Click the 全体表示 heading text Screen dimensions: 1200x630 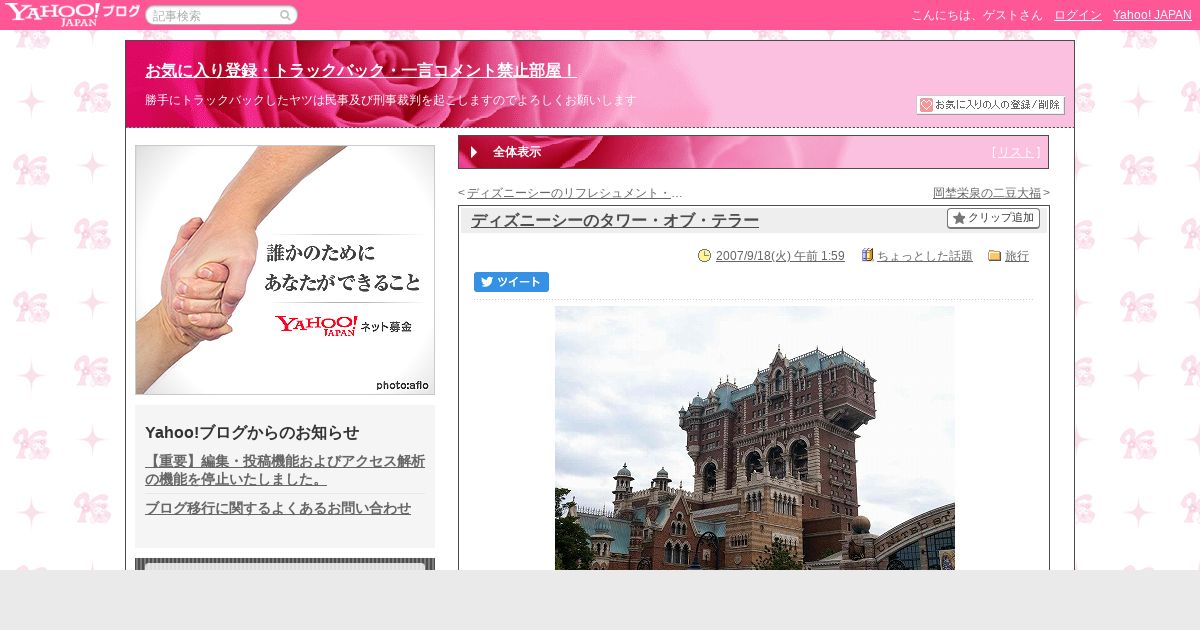[x=517, y=152]
